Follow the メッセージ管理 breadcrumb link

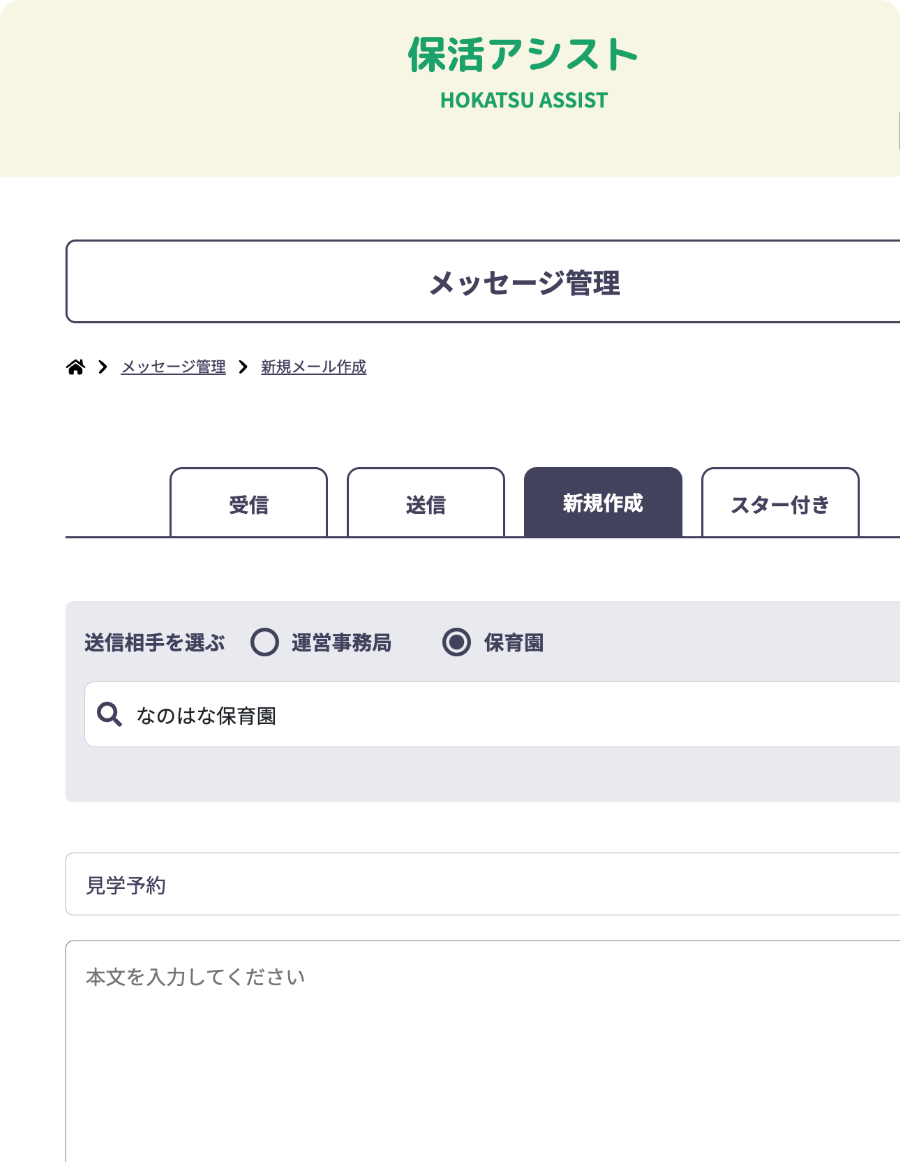point(173,368)
